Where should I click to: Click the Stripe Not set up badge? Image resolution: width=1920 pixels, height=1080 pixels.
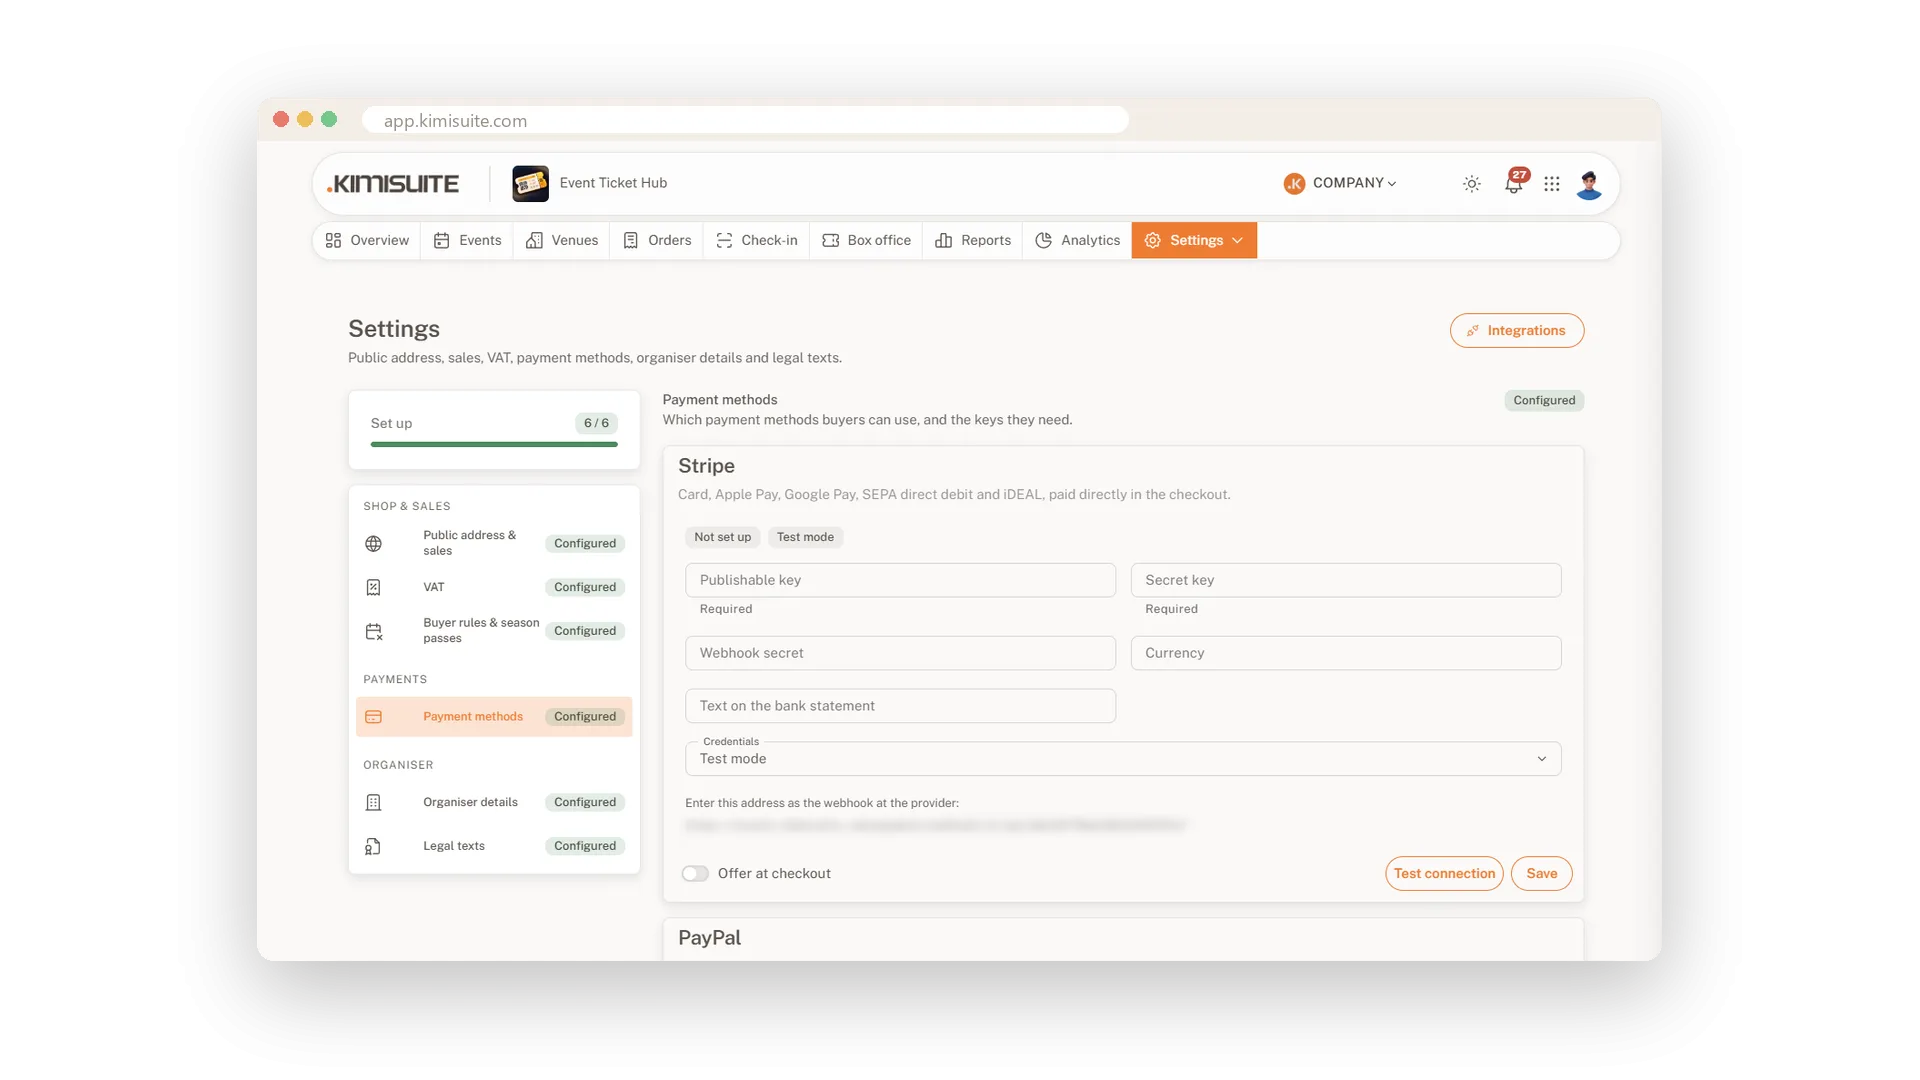722,537
